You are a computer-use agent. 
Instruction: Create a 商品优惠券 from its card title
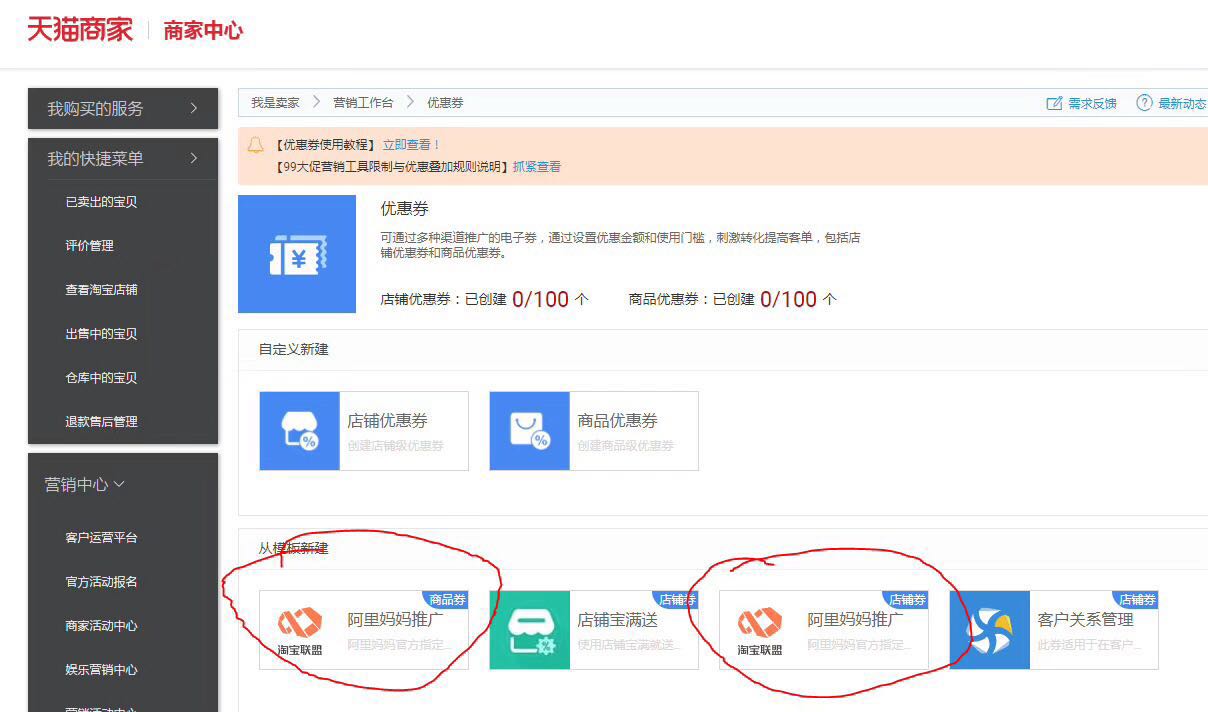pos(617,421)
